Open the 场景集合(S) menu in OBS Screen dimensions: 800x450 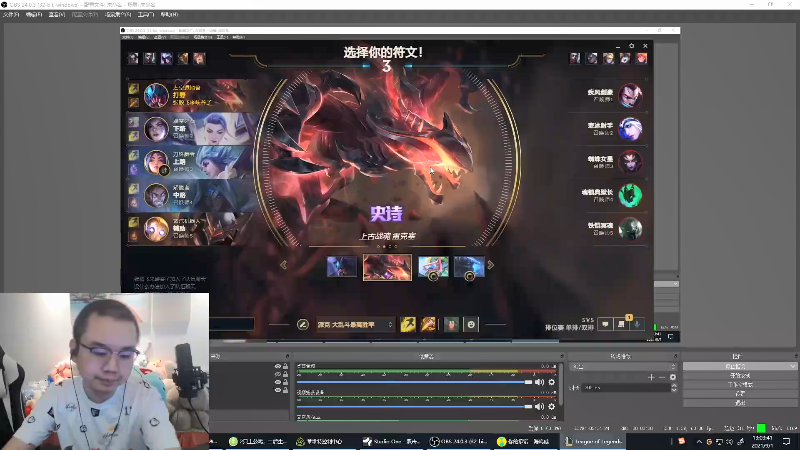point(117,15)
